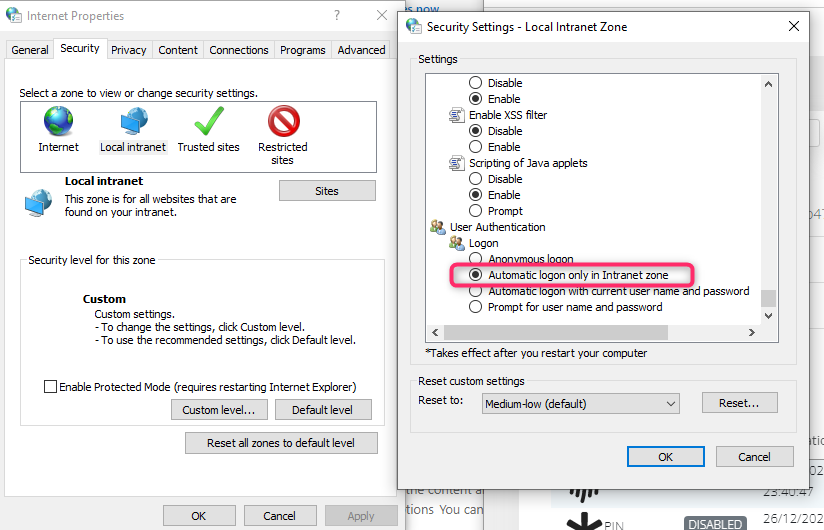Enable Protected Mode checkbox
The height and width of the screenshot is (530, 824).
point(50,387)
